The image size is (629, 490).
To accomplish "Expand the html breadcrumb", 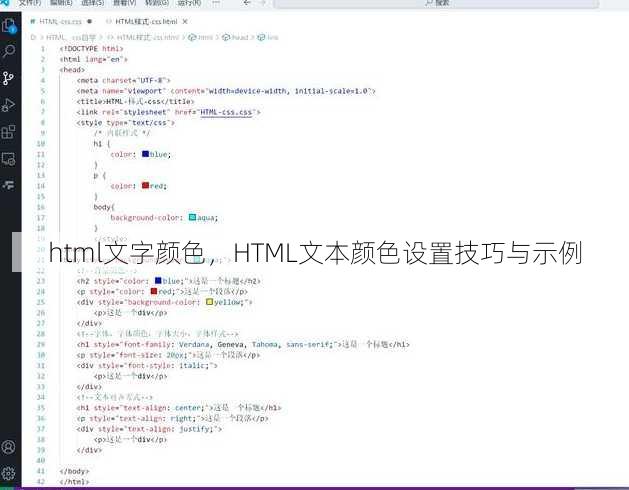I will click(x=201, y=37).
